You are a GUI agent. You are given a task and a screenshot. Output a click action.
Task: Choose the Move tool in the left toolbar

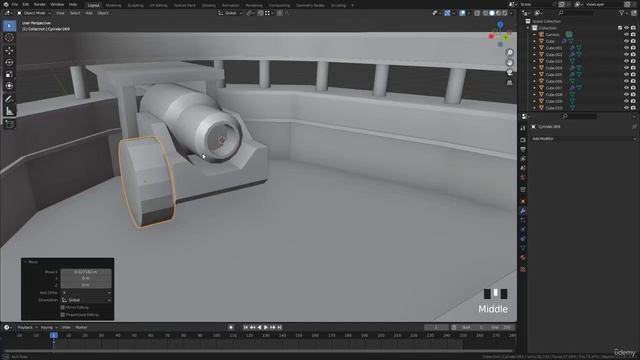click(9, 51)
